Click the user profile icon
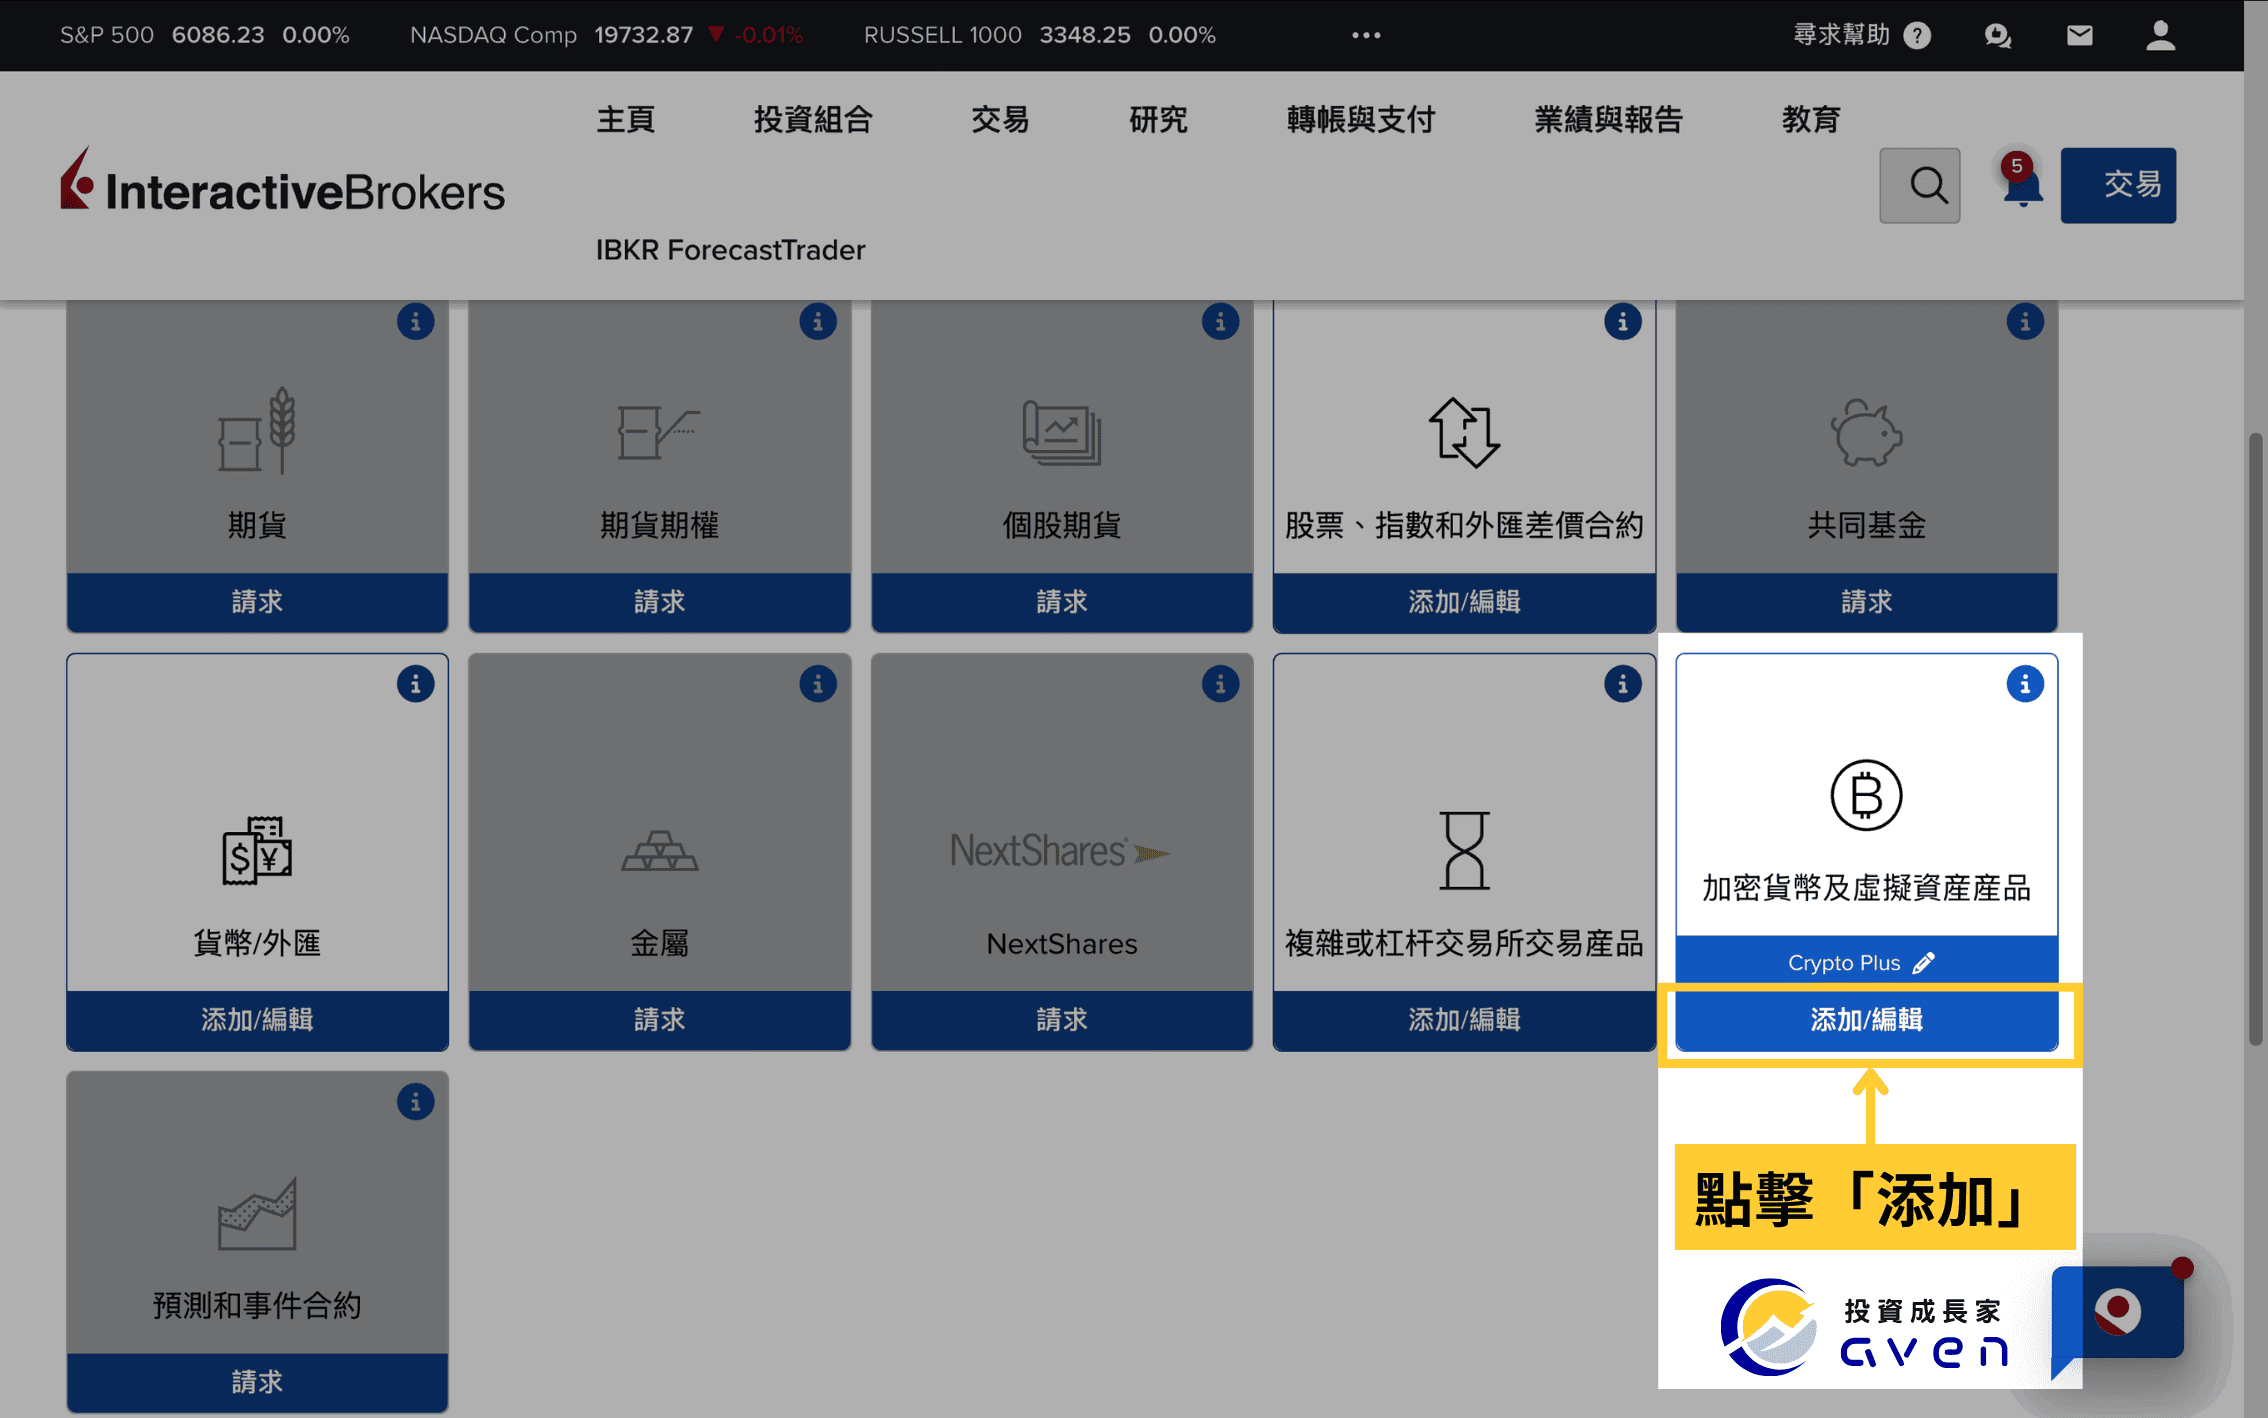Image resolution: width=2268 pixels, height=1418 pixels. tap(2159, 35)
